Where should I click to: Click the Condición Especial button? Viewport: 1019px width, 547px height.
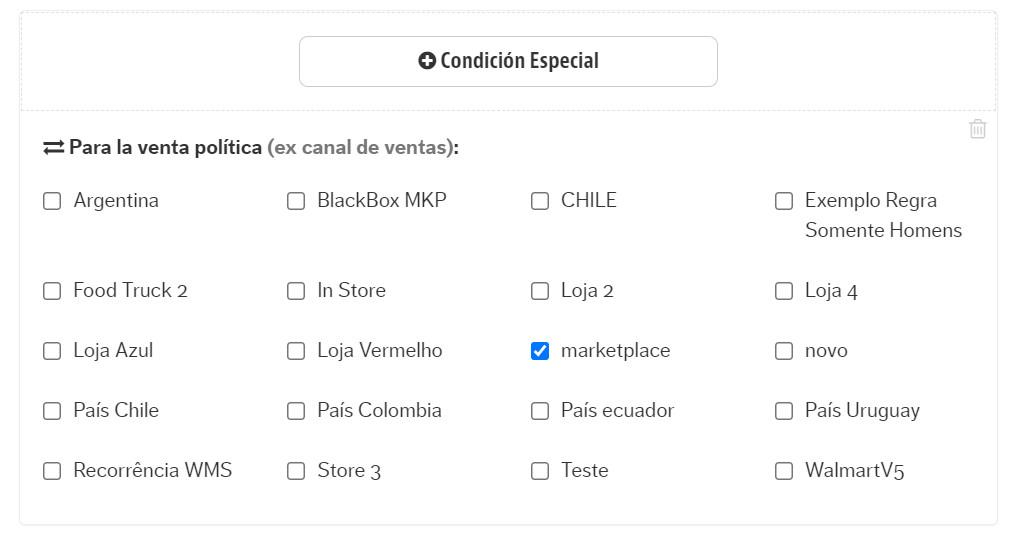coord(508,62)
